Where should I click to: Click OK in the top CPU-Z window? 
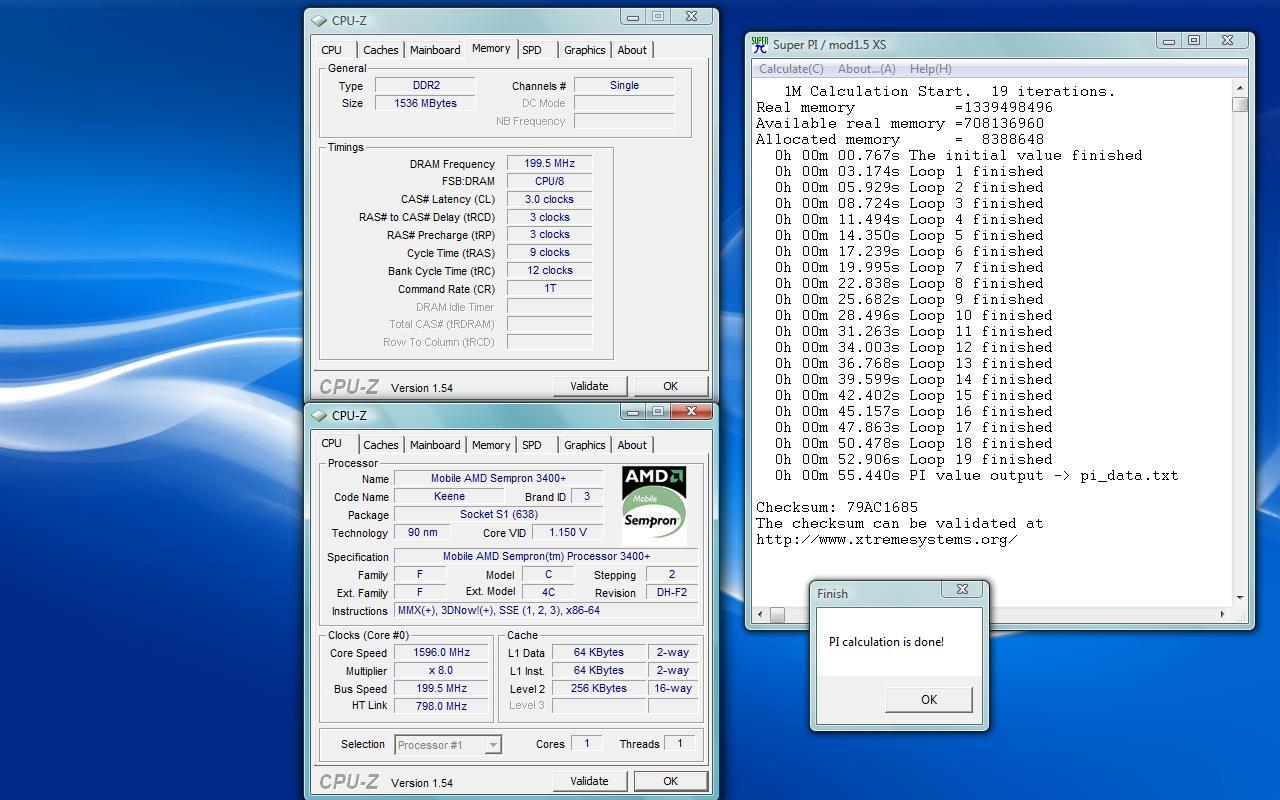(x=670, y=386)
